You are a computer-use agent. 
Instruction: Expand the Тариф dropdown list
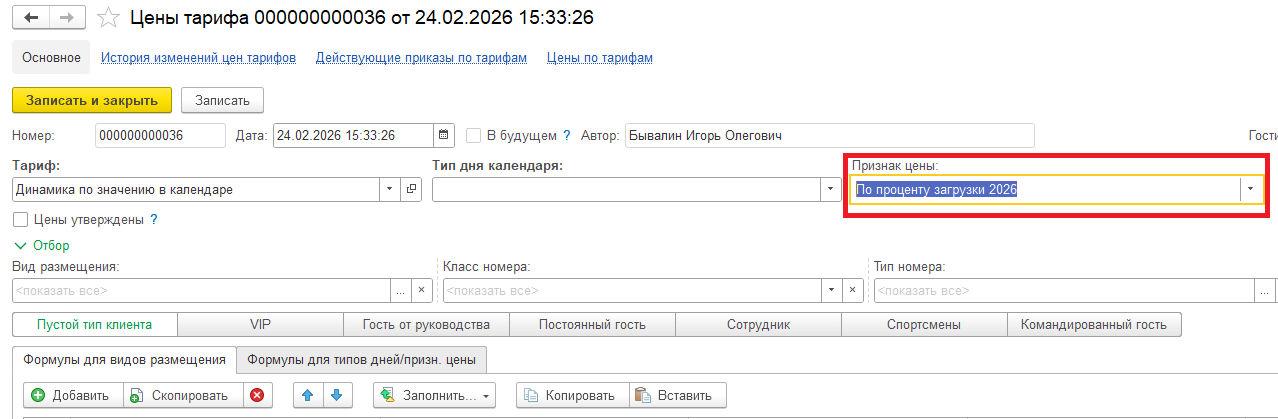click(x=390, y=189)
